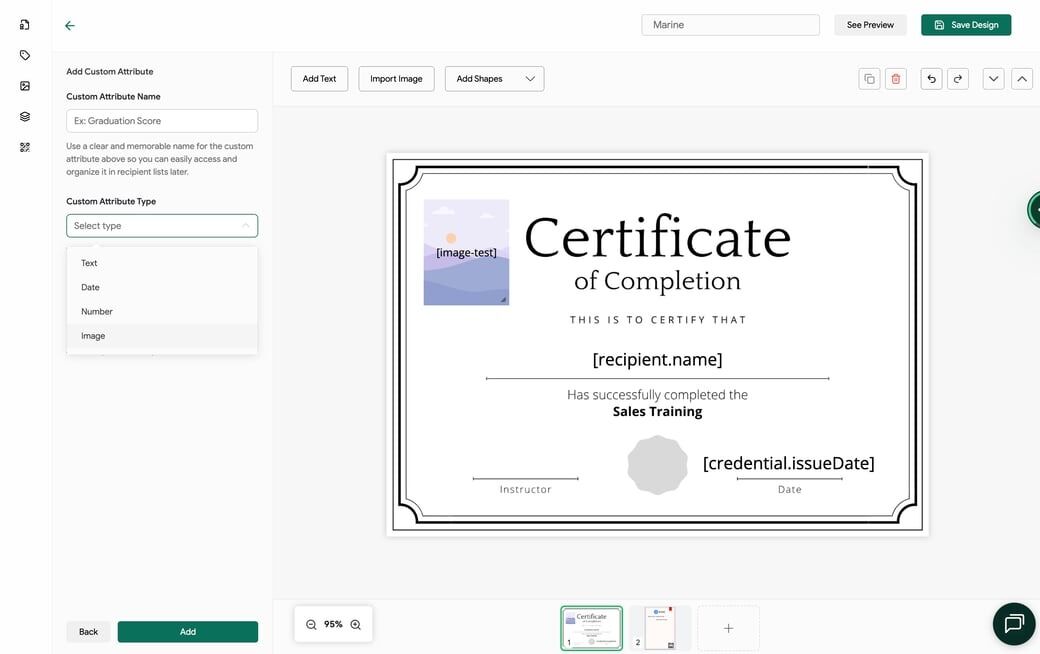Viewport: 1040px width, 654px height.
Task: Duplicate the selected element
Action: tap(869, 79)
